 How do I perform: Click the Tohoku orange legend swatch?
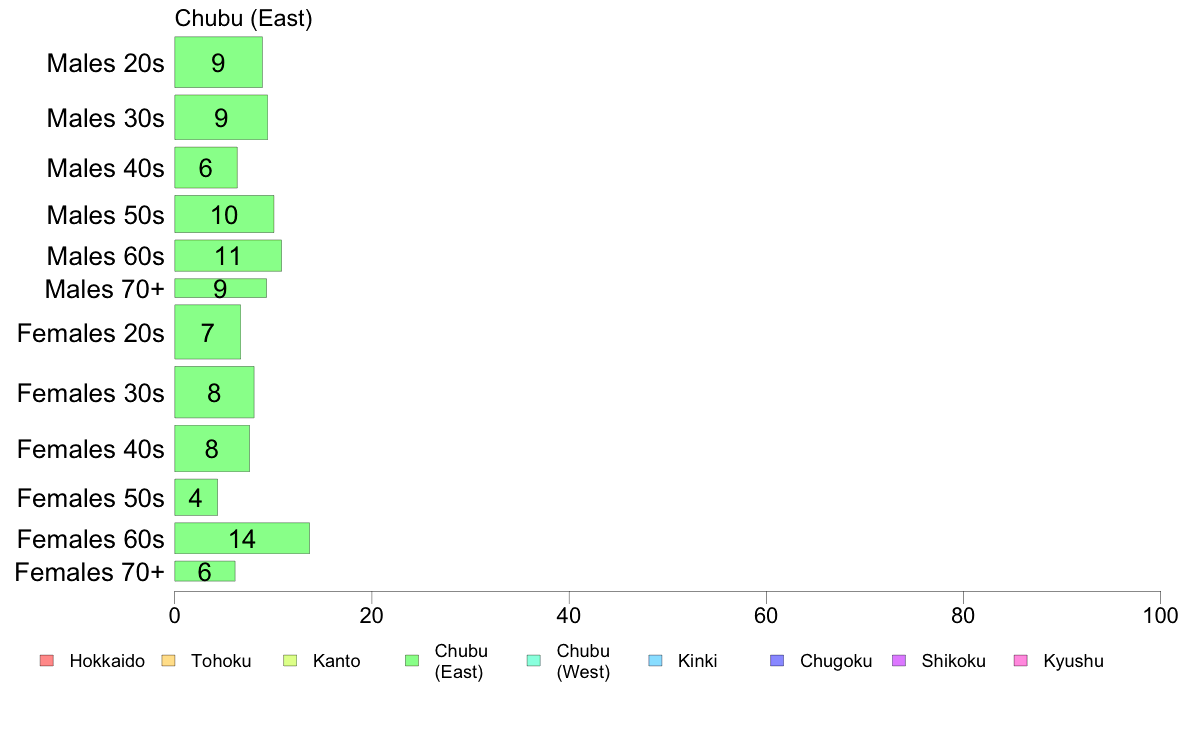pyautogui.click(x=168, y=661)
